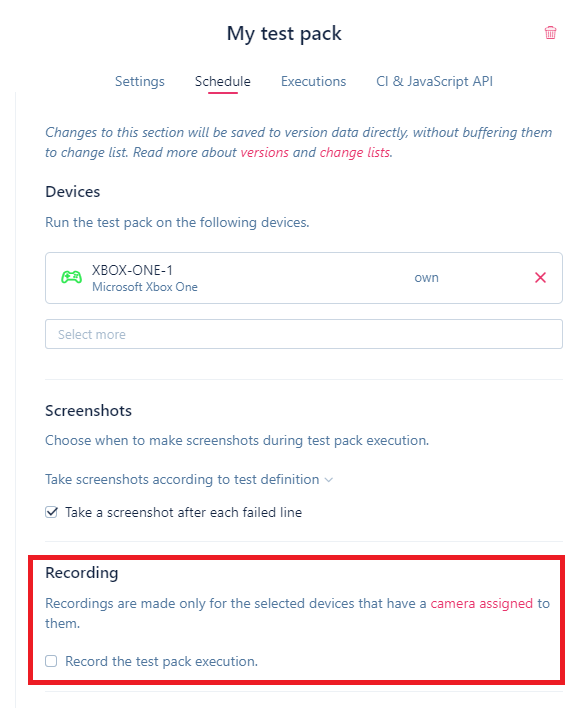Uncheck screenshot after each failed line
This screenshot has width=582, height=708.
tap(51, 512)
